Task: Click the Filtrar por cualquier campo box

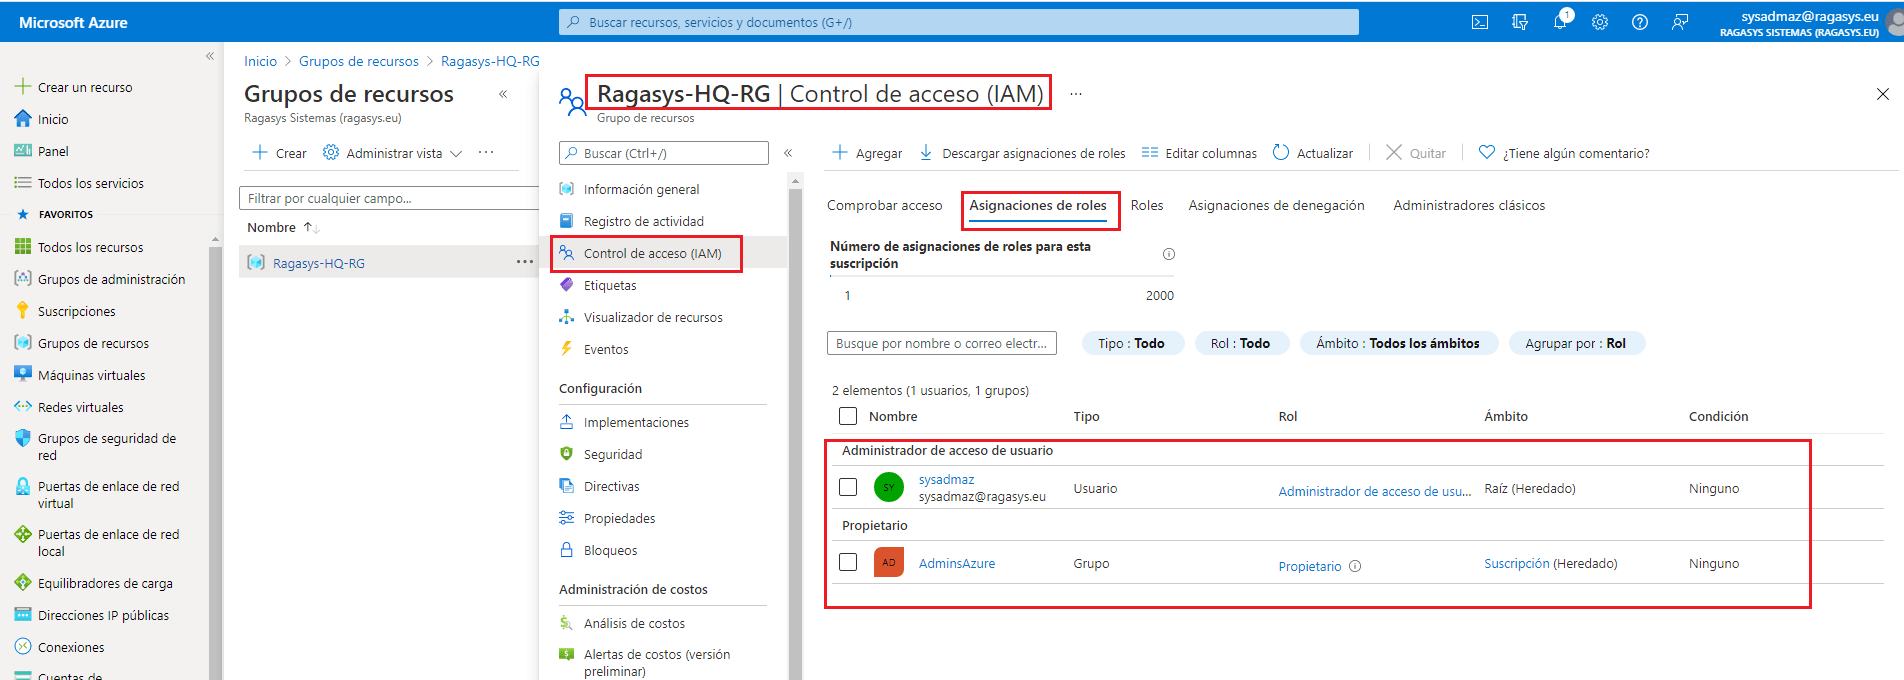Action: coord(390,198)
